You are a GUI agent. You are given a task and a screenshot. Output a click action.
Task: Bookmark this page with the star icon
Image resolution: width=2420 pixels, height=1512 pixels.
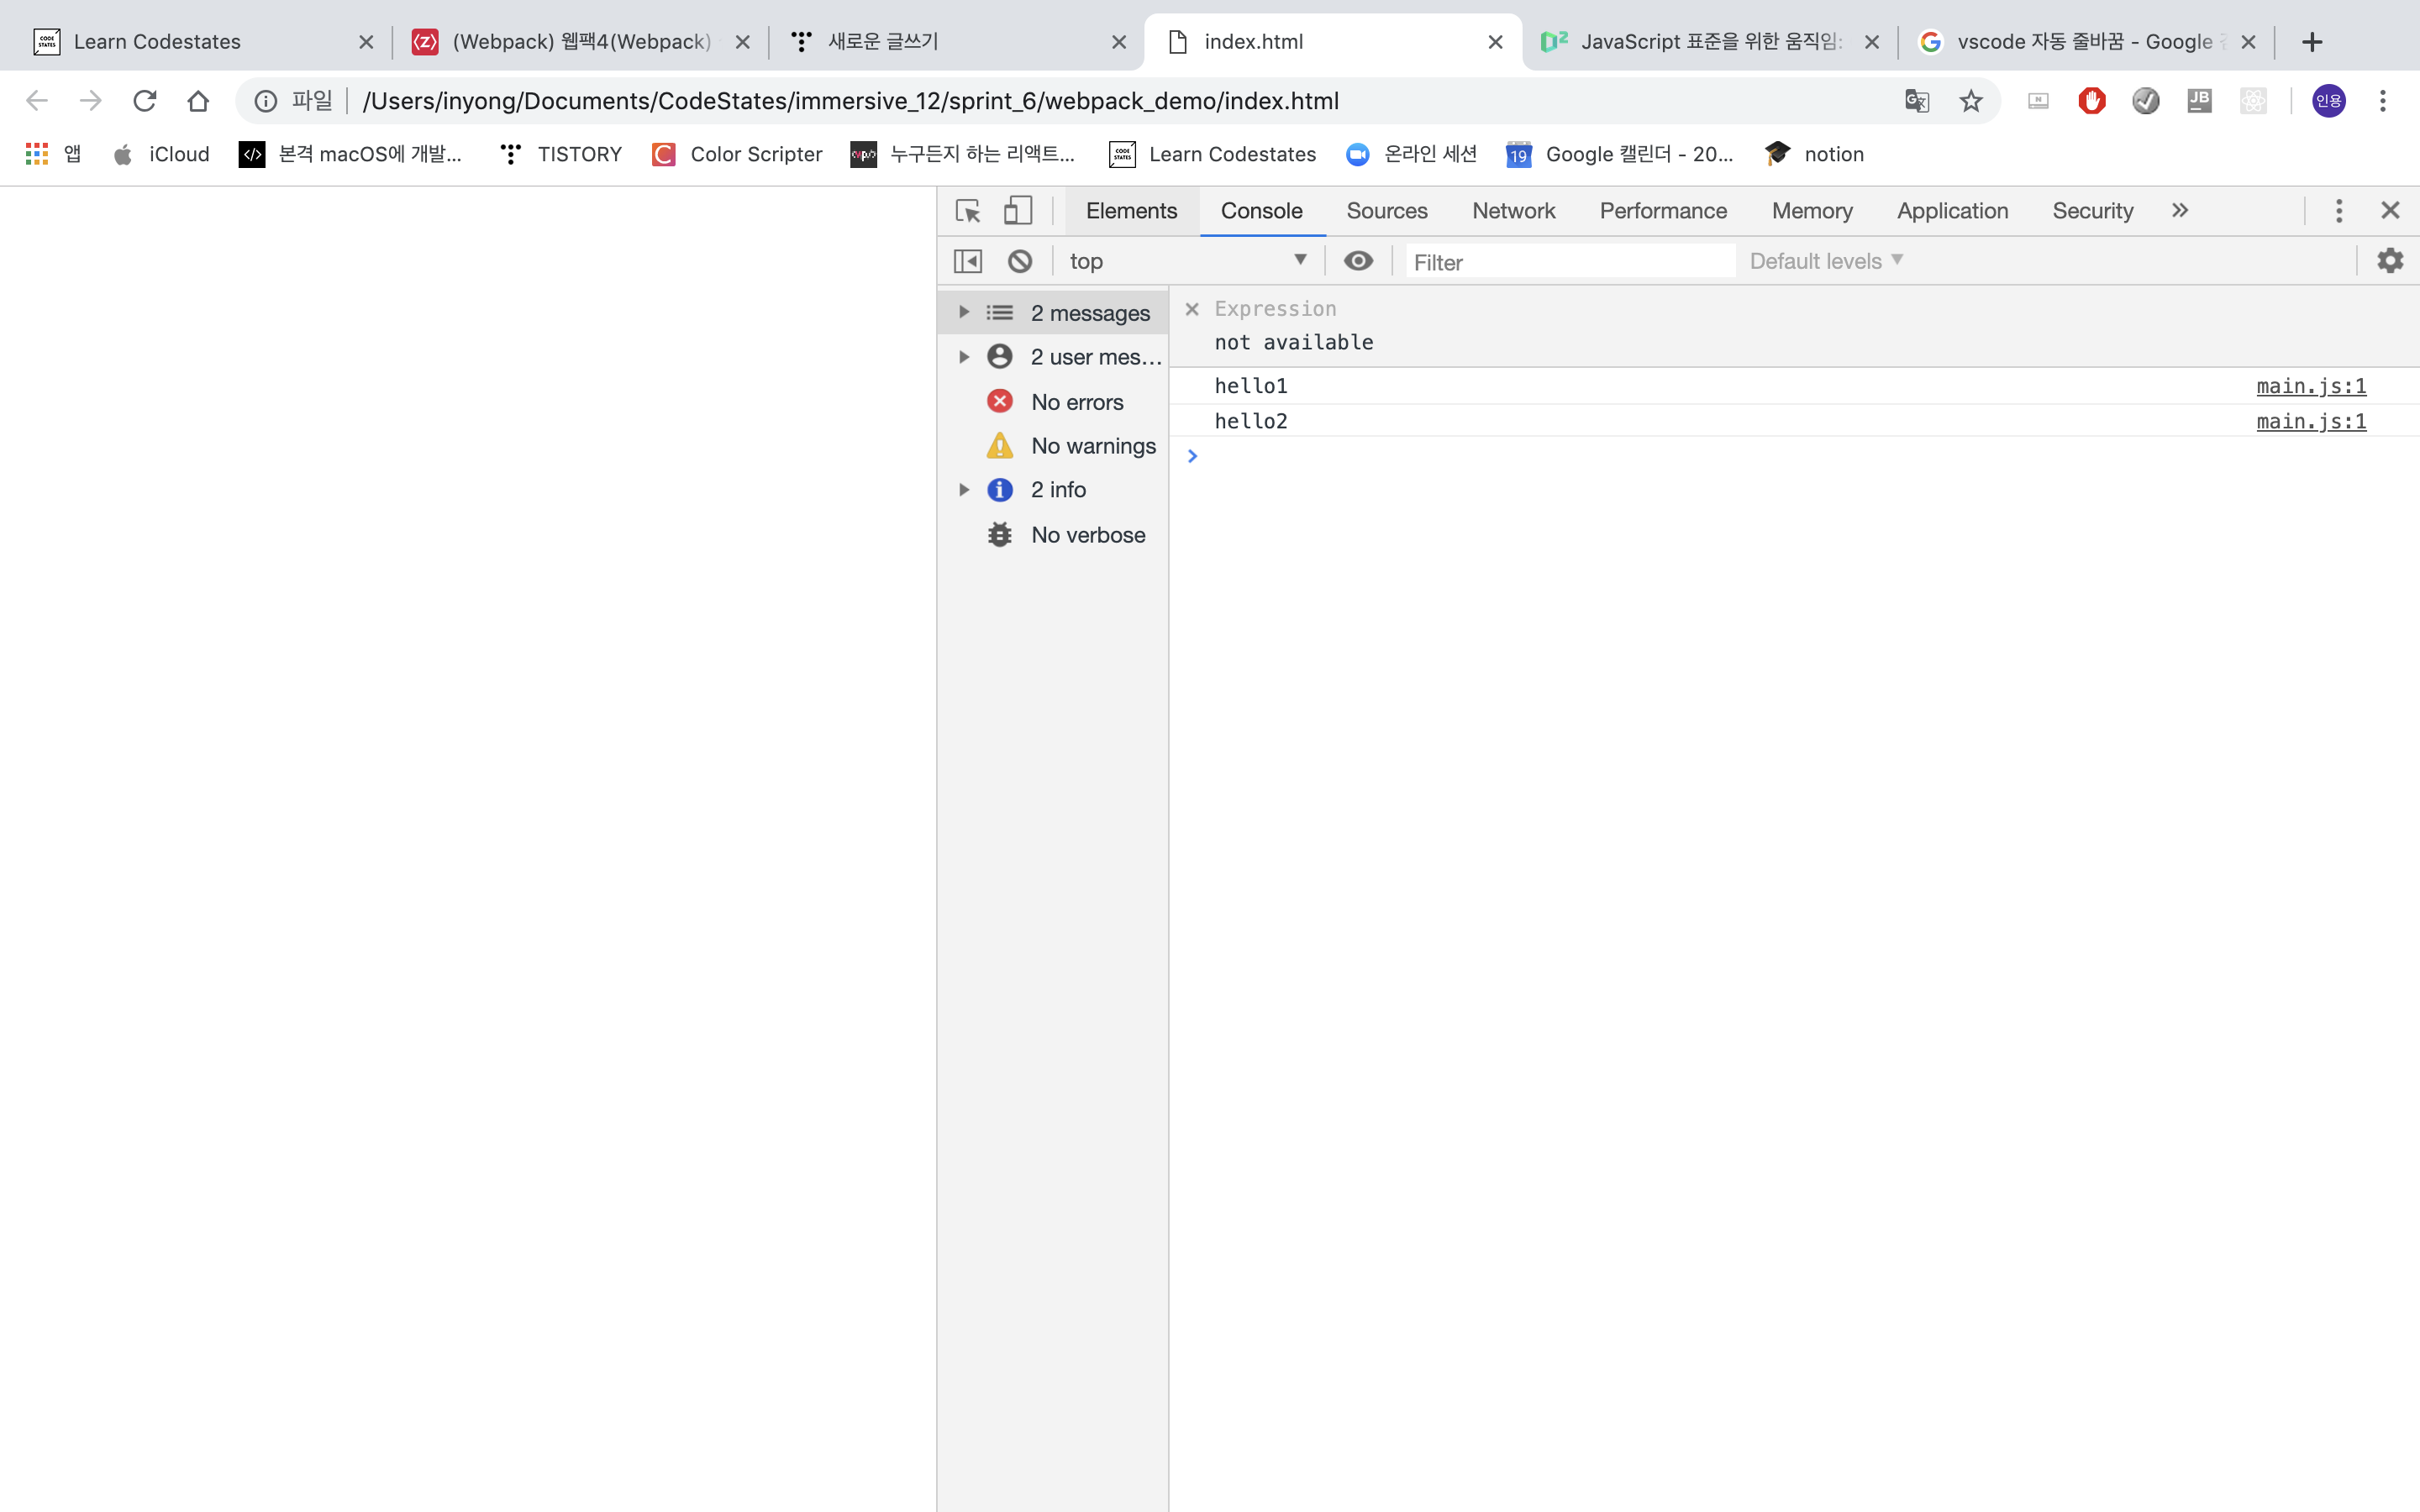tap(1970, 101)
